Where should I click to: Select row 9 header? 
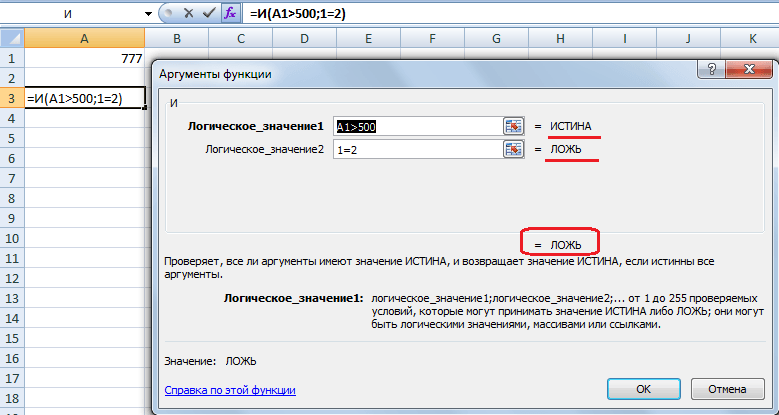coord(12,218)
